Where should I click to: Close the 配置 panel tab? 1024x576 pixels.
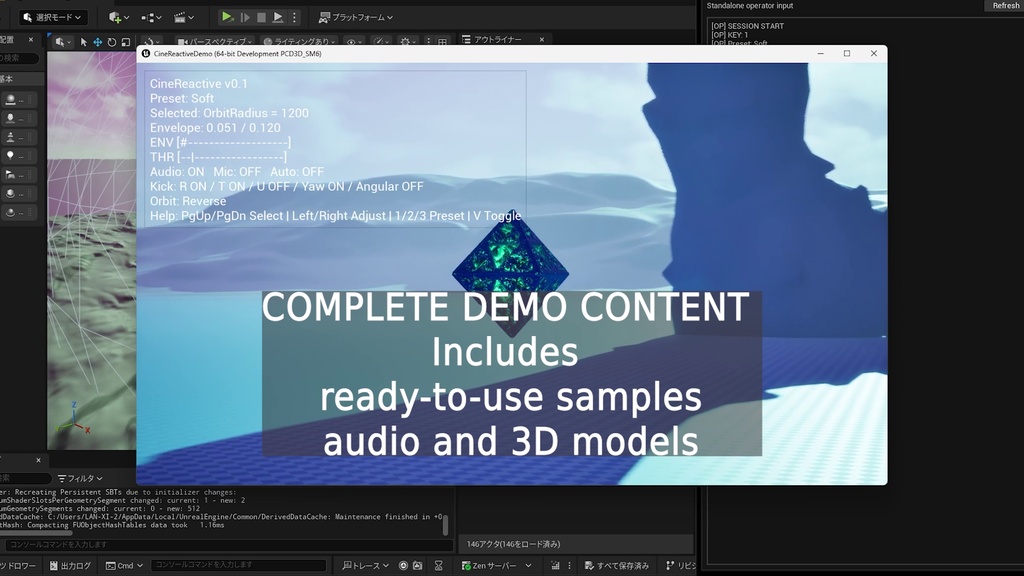(31, 40)
